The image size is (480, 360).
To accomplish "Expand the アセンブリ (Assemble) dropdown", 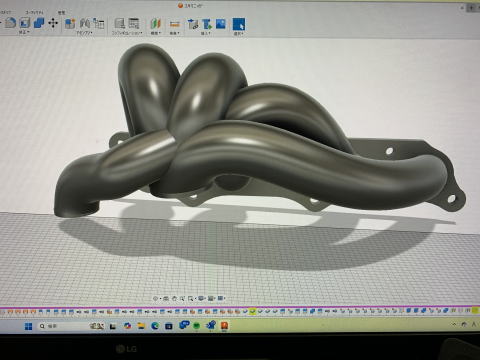I will (x=84, y=33).
